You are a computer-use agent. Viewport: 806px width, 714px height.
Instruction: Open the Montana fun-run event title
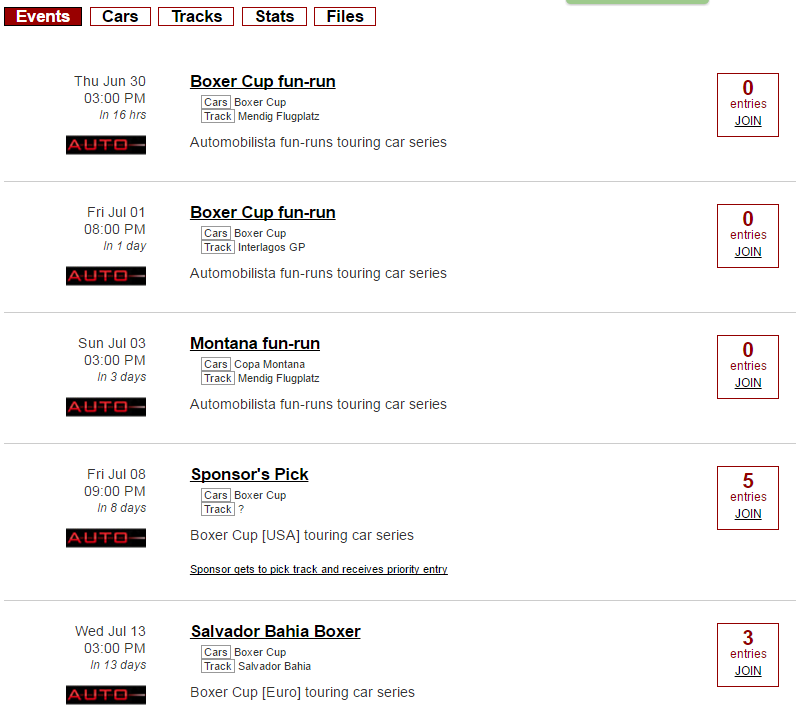tap(255, 343)
